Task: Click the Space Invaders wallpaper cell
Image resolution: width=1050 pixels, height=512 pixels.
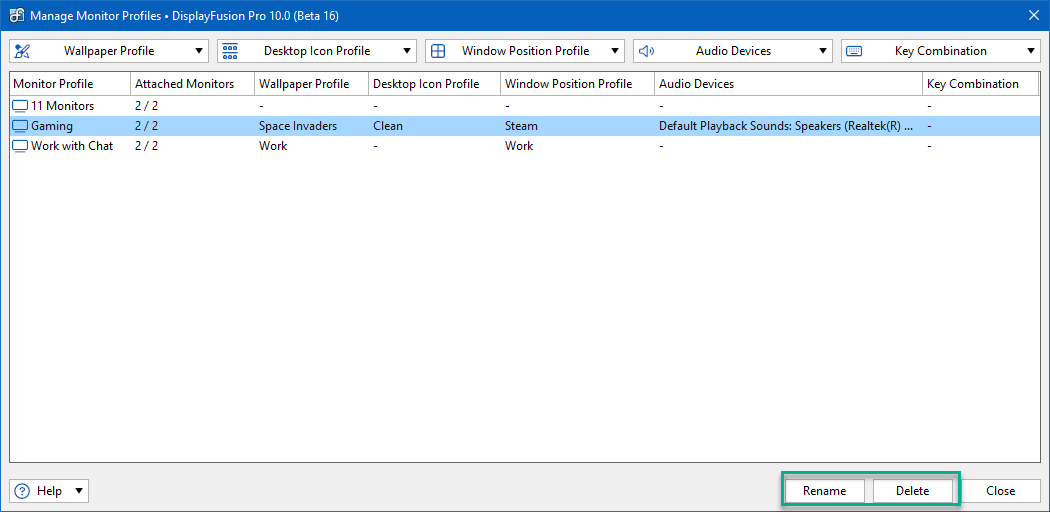Action: (x=298, y=126)
